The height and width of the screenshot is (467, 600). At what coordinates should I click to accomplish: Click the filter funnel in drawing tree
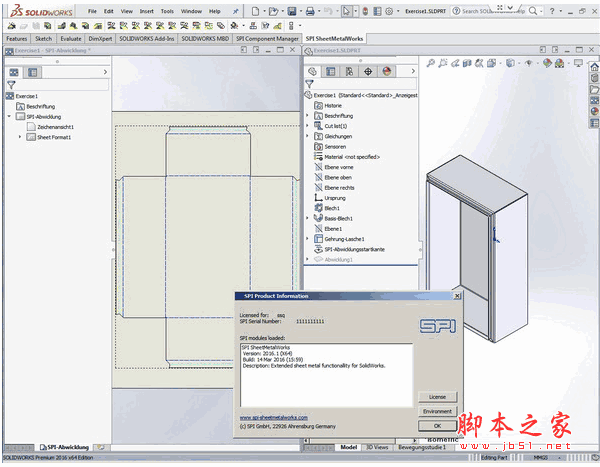pos(11,85)
